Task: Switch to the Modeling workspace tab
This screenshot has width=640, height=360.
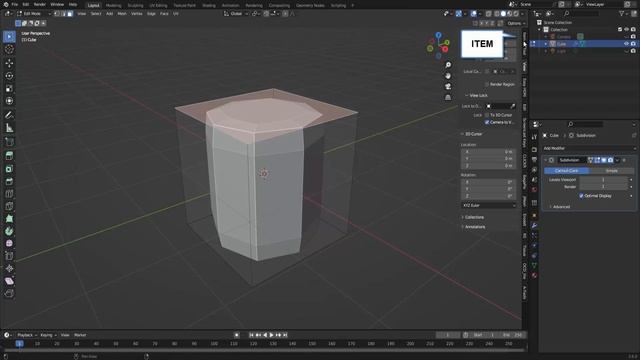Action: pos(113,5)
